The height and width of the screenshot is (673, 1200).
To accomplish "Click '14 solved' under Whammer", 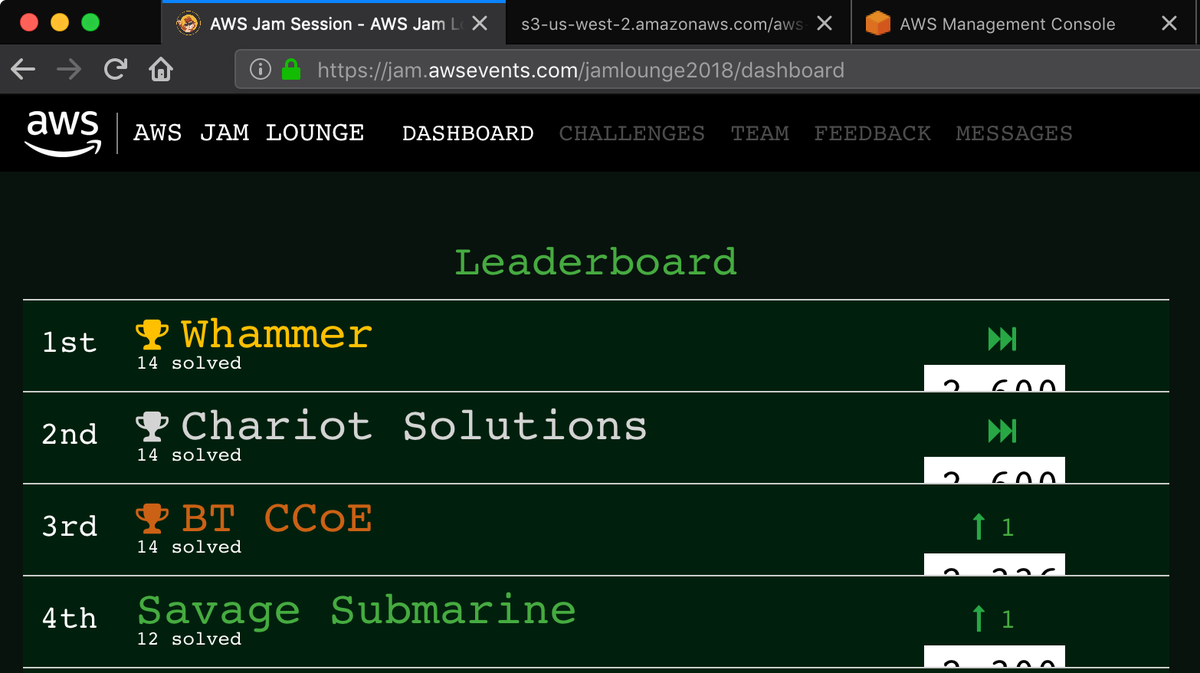I will pos(189,363).
